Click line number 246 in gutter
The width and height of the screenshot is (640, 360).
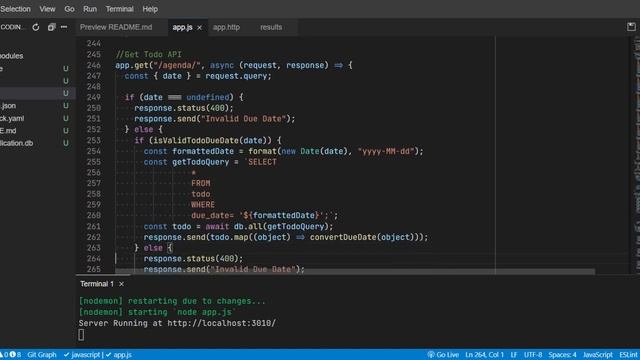(x=94, y=65)
